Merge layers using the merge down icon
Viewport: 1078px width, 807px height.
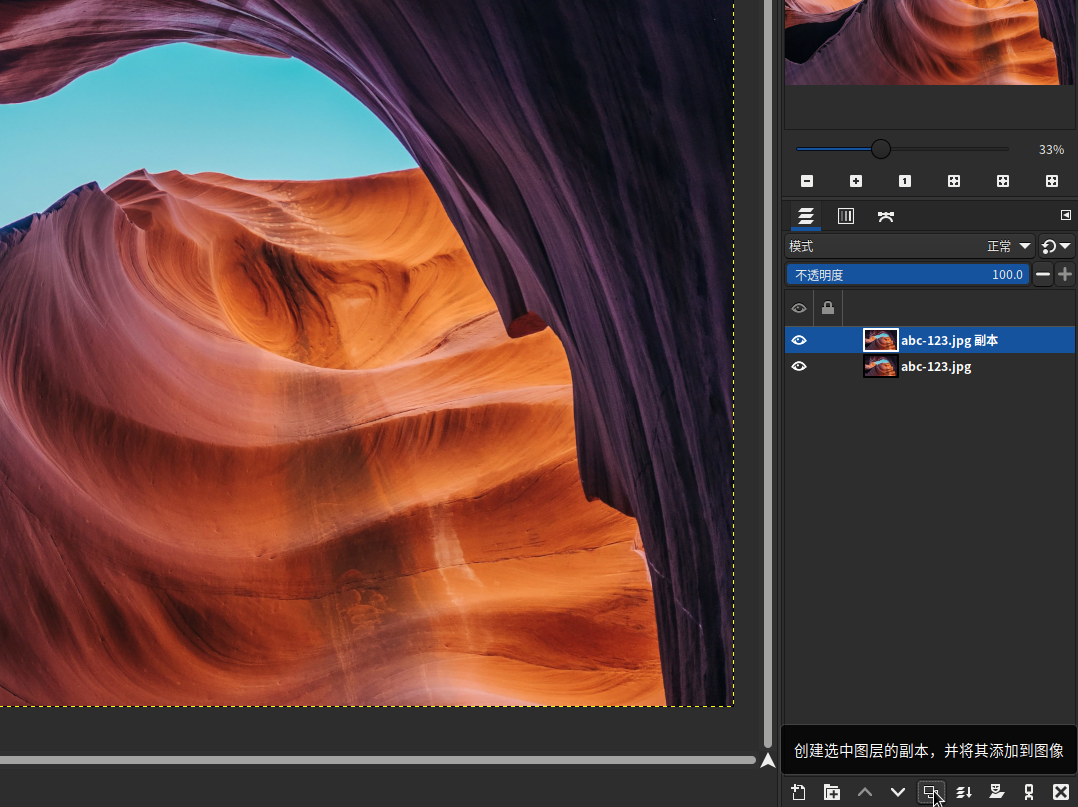[x=964, y=792]
